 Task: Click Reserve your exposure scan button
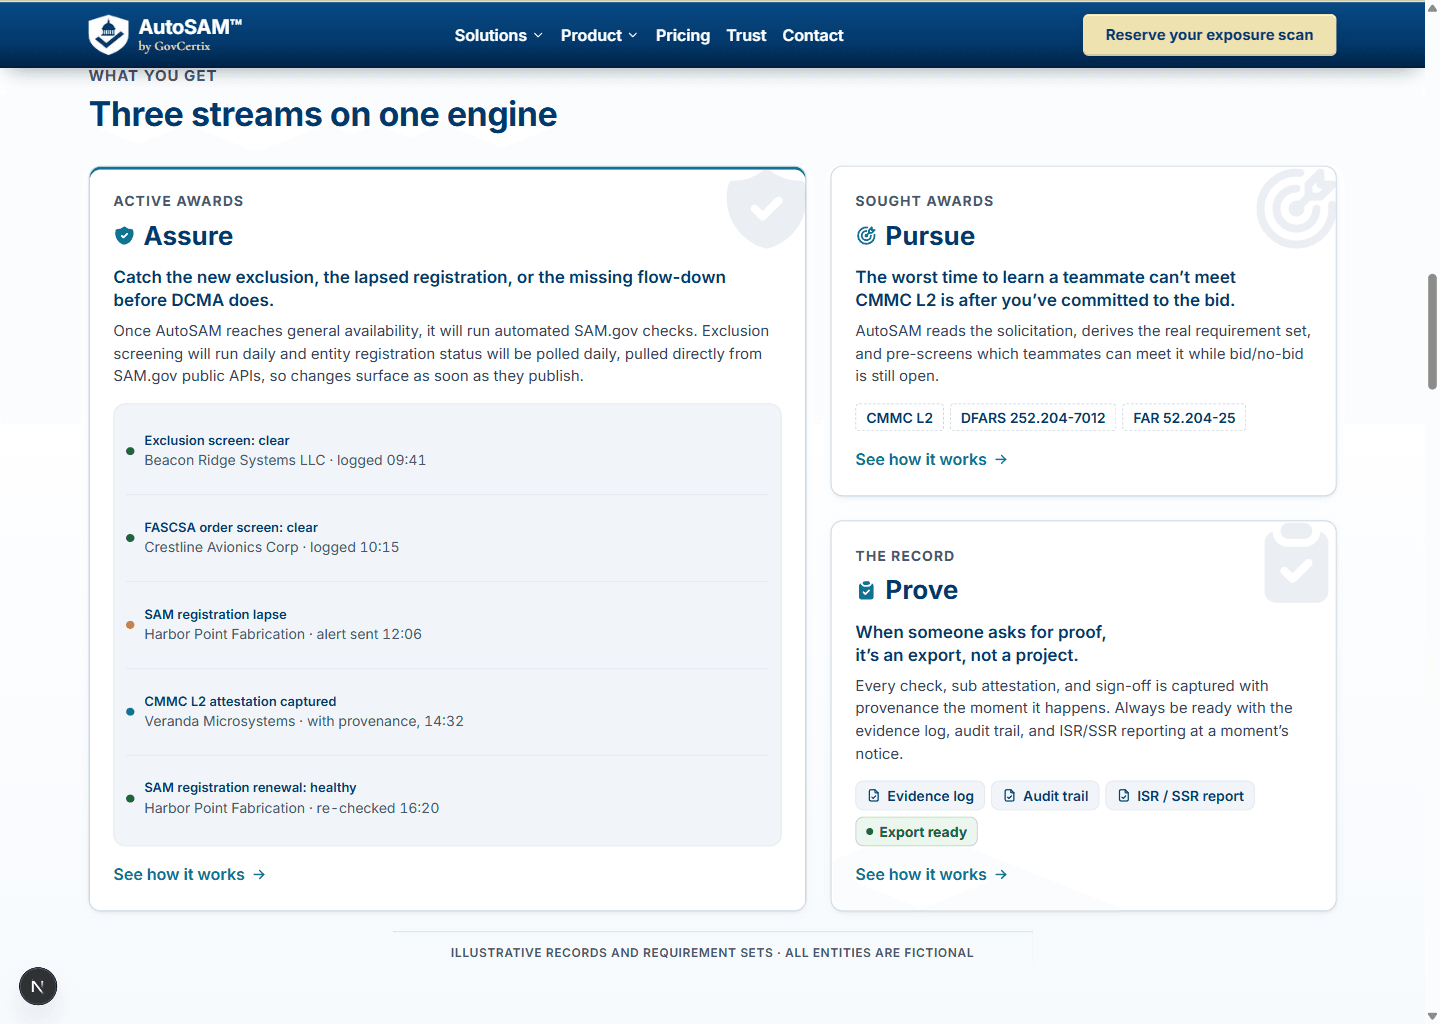coord(1209,35)
